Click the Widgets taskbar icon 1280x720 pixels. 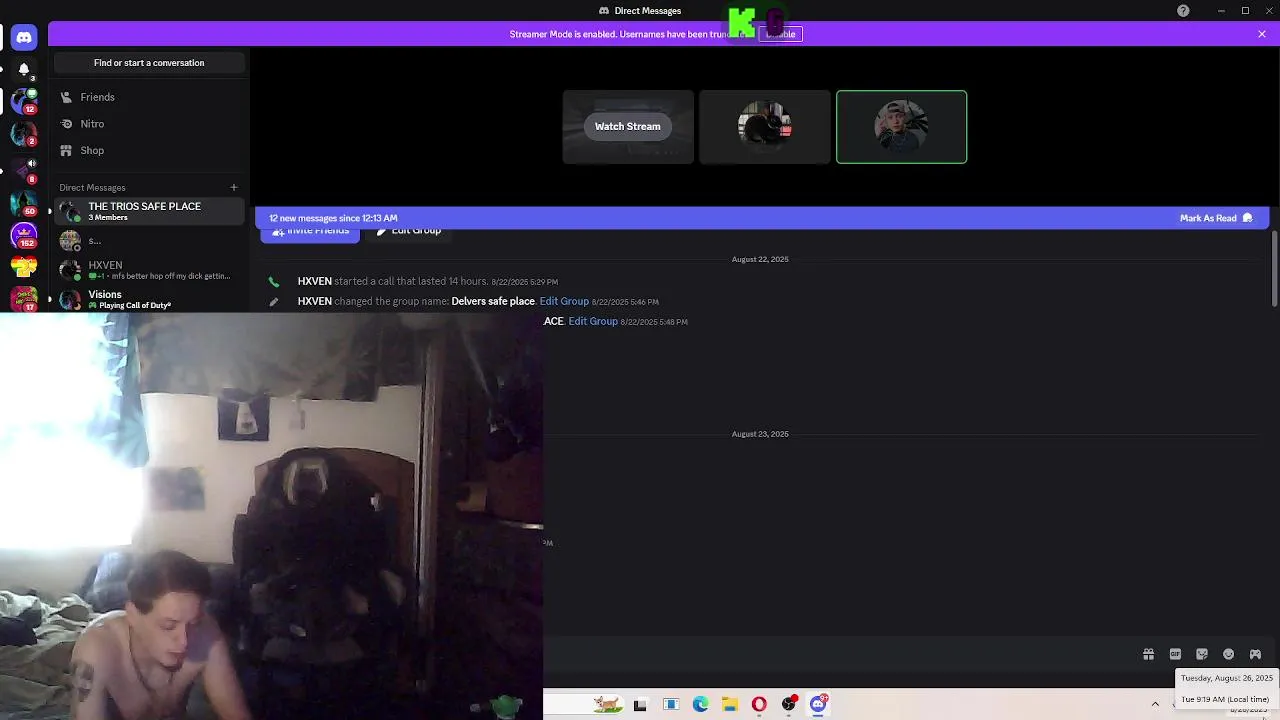(x=671, y=704)
